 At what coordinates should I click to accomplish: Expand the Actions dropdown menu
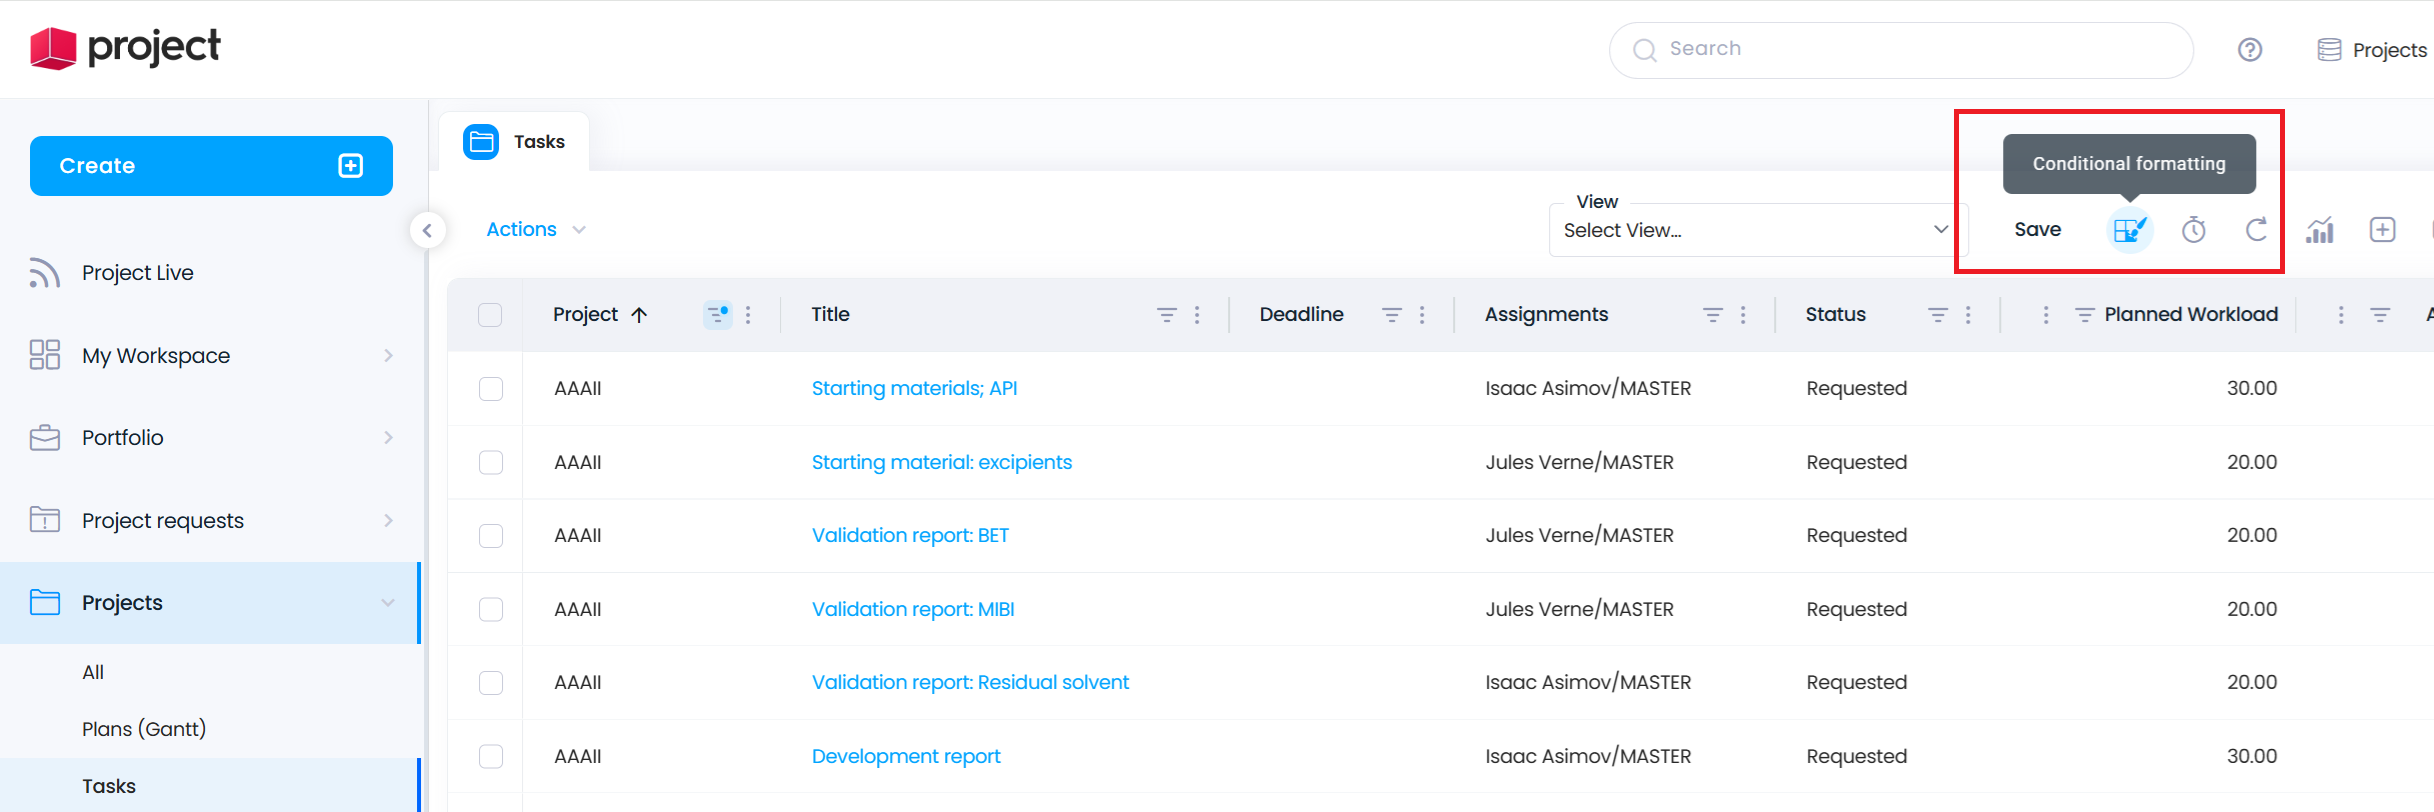(536, 230)
